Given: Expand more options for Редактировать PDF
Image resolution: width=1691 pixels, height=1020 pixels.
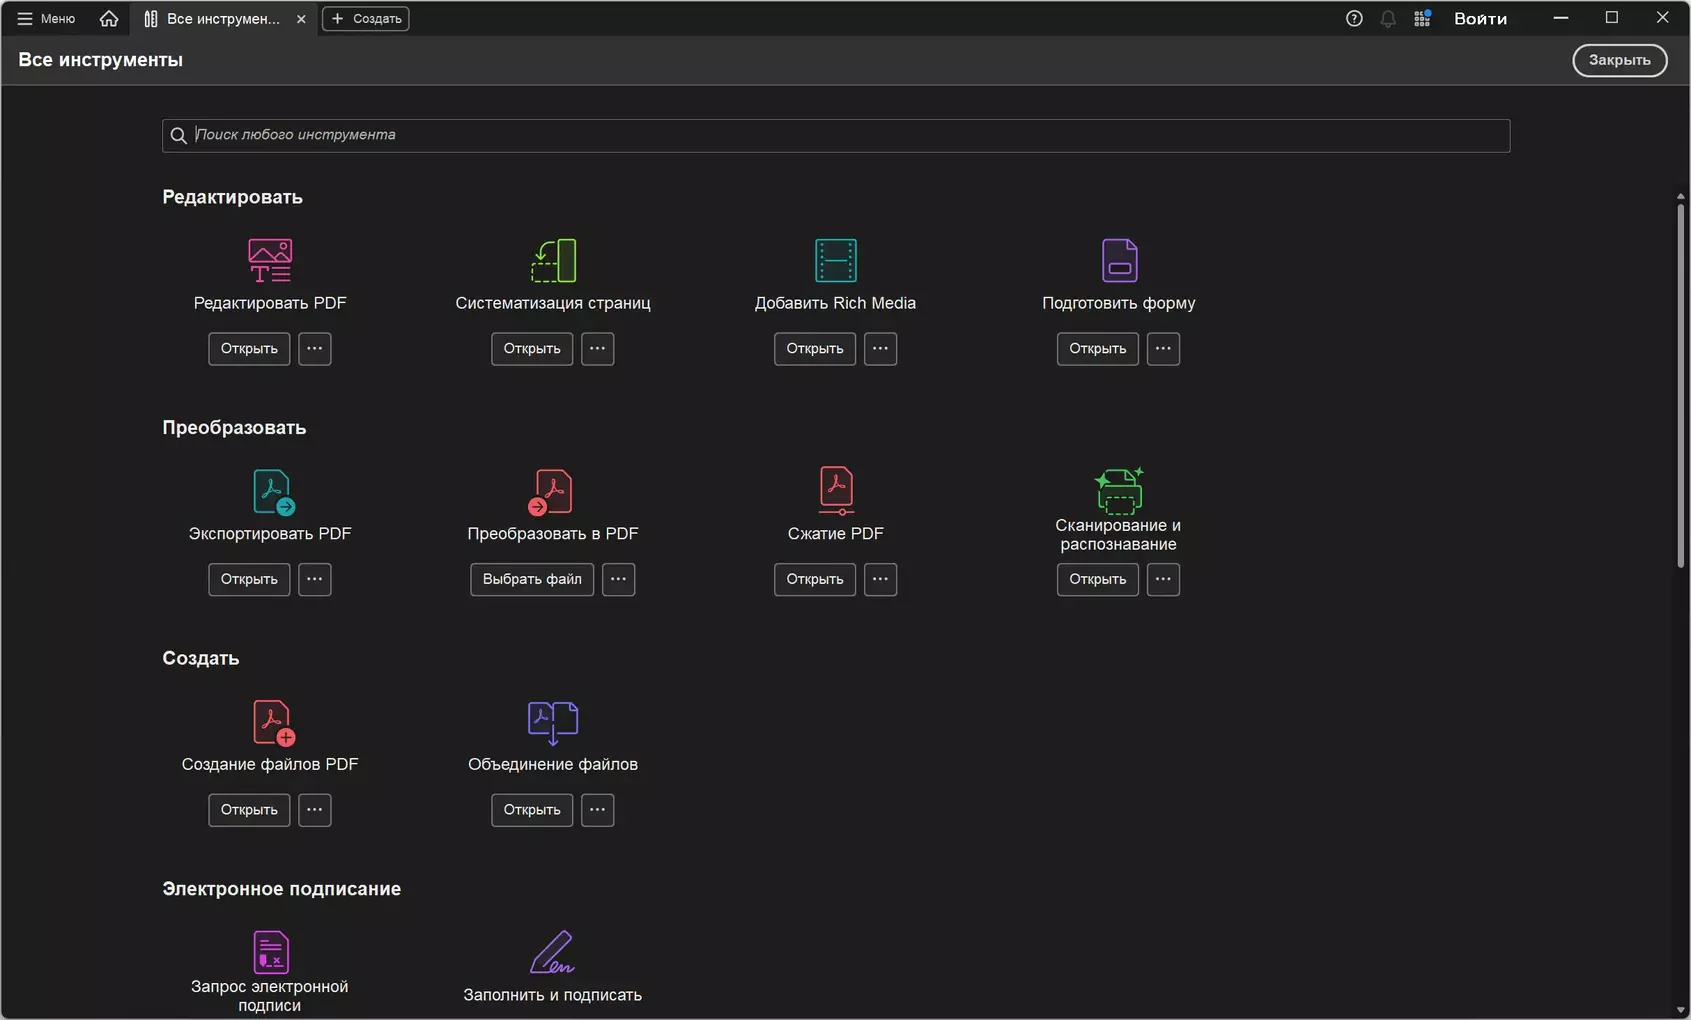Looking at the screenshot, I should point(314,349).
